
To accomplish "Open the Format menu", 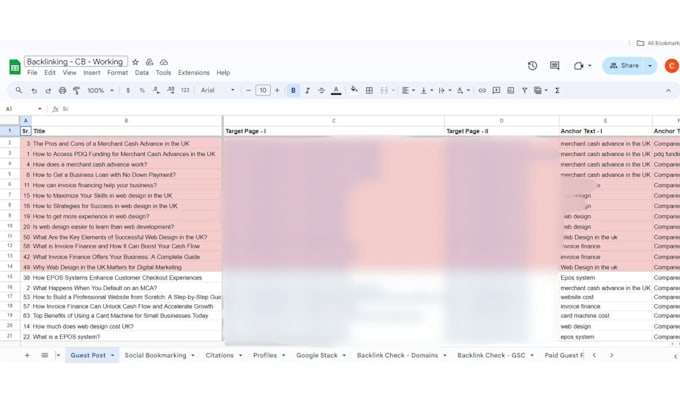I will [x=118, y=73].
